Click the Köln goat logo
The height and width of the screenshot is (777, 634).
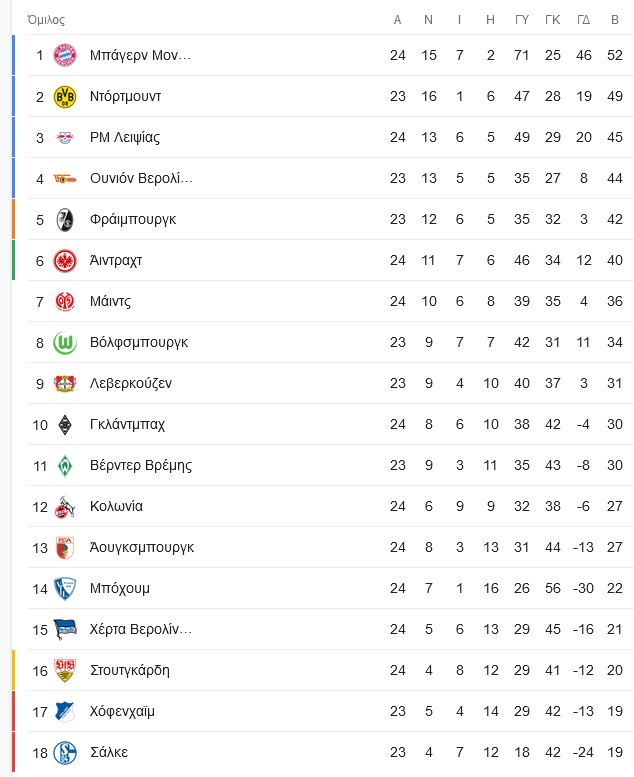[x=65, y=506]
